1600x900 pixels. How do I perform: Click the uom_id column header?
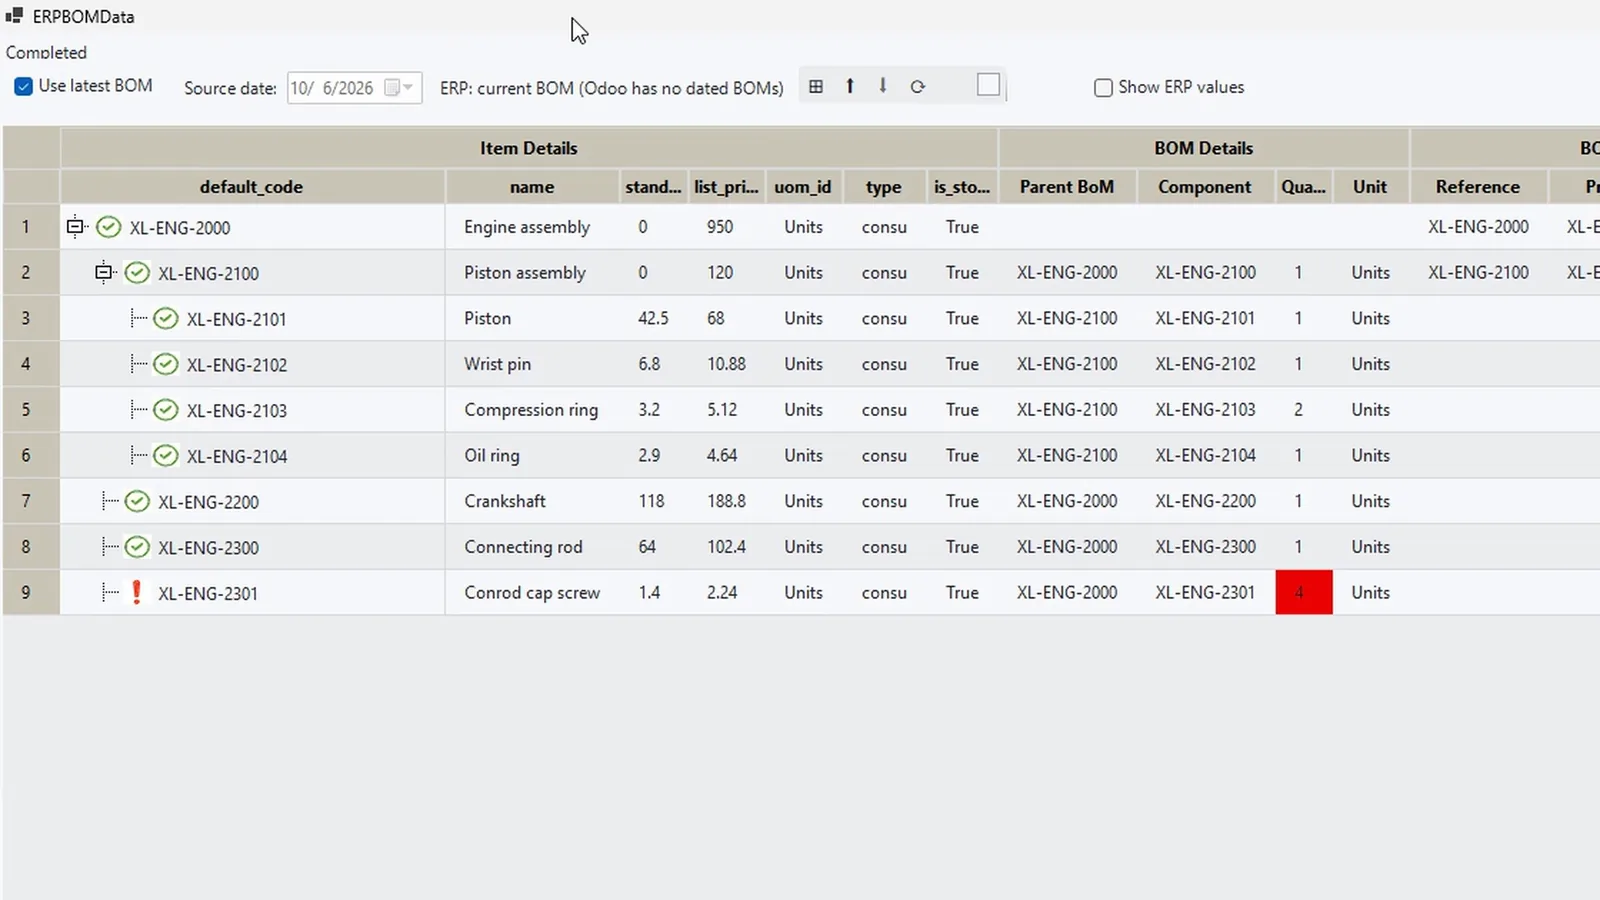pos(803,187)
